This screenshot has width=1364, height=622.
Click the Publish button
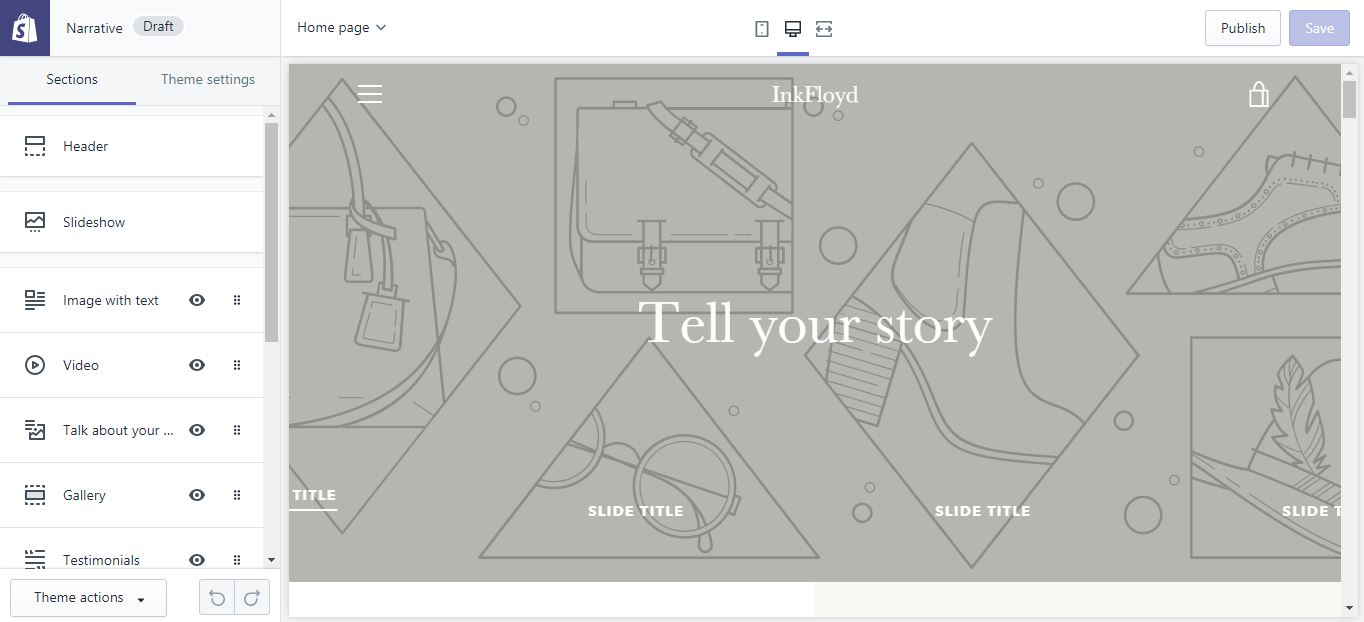click(1243, 28)
